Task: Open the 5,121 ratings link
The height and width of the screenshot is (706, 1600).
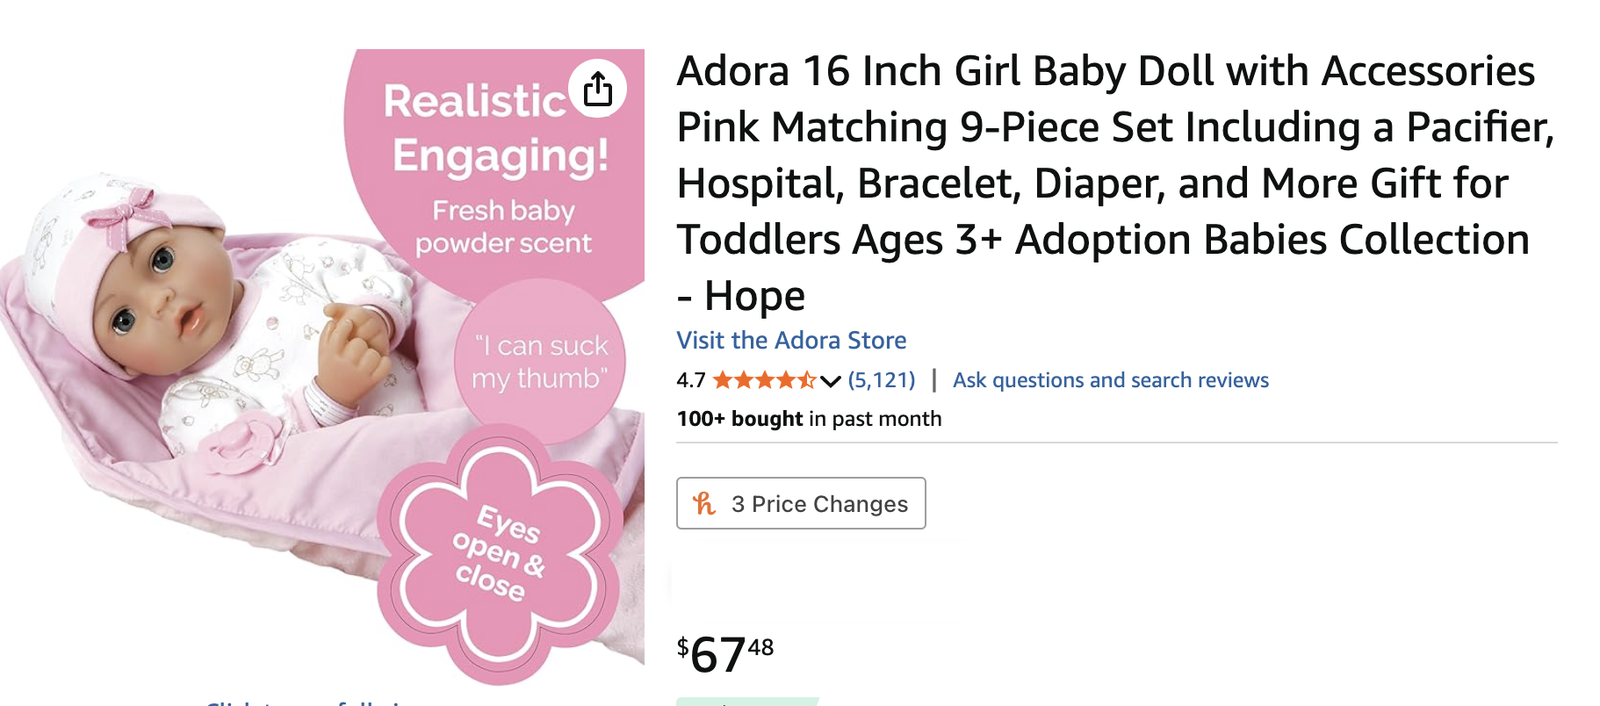Action: click(881, 380)
